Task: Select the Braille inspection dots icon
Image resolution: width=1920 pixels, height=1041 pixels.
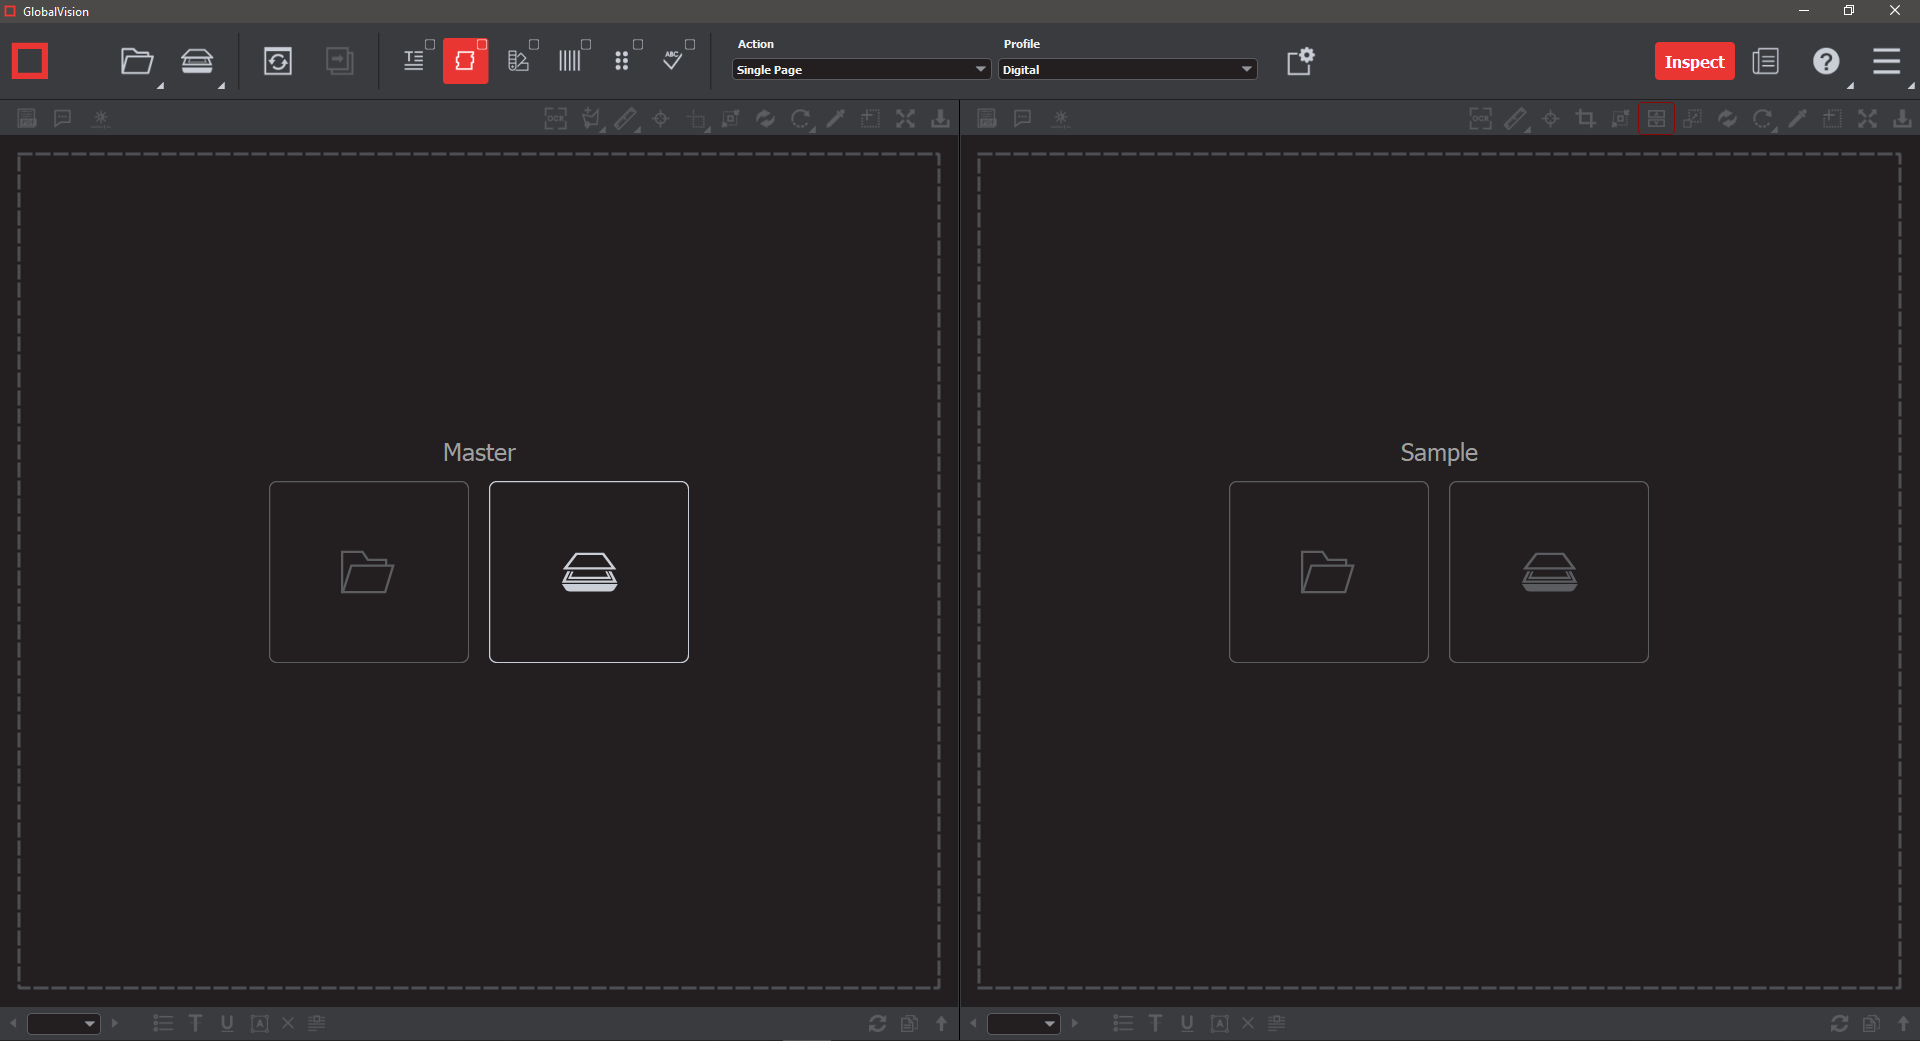Action: [x=621, y=62]
